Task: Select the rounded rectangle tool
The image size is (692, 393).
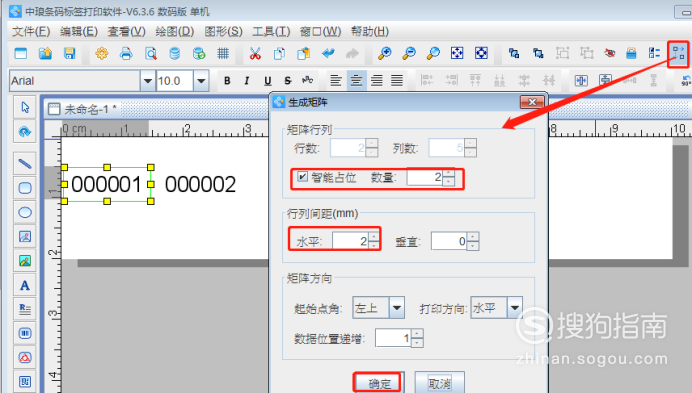Action: (x=25, y=188)
